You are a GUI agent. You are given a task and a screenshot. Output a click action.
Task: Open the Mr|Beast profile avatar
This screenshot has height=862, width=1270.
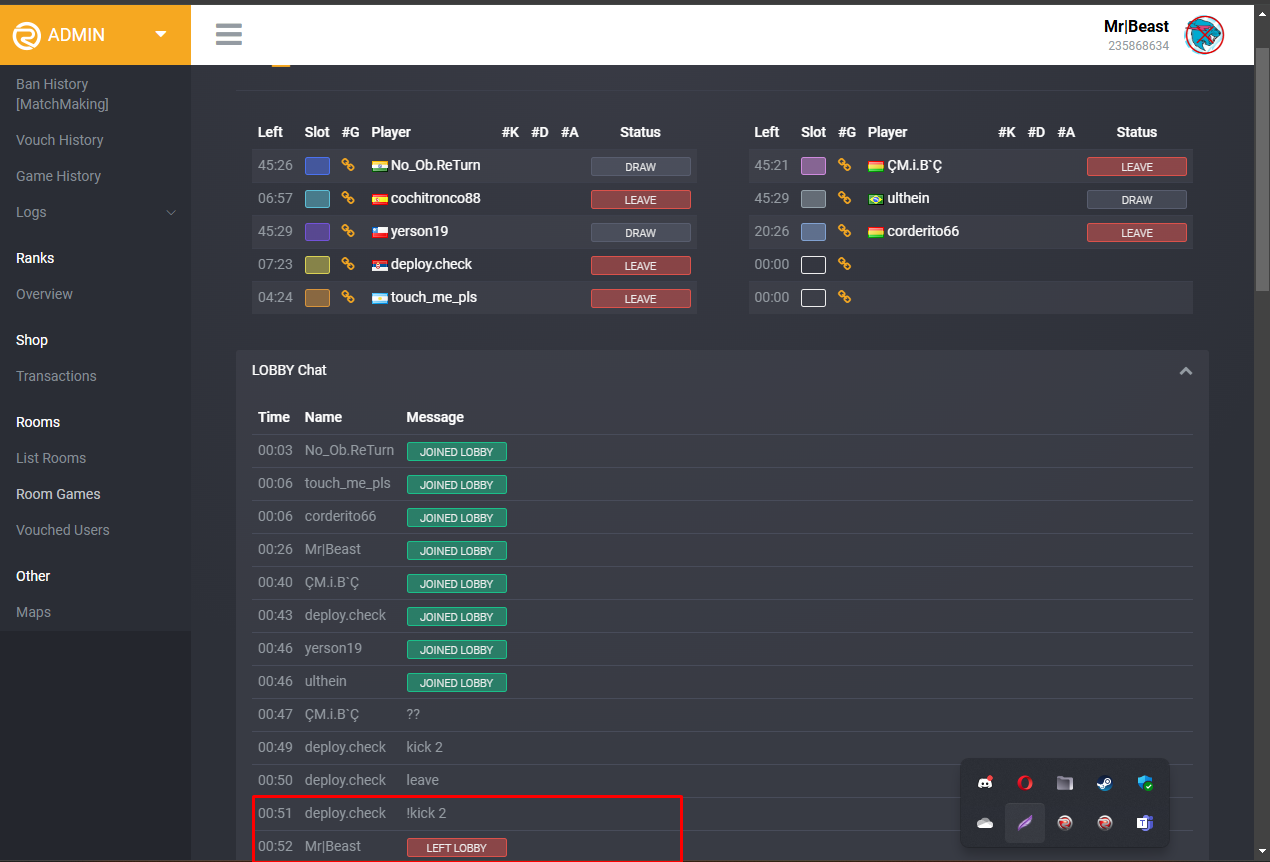point(1205,35)
